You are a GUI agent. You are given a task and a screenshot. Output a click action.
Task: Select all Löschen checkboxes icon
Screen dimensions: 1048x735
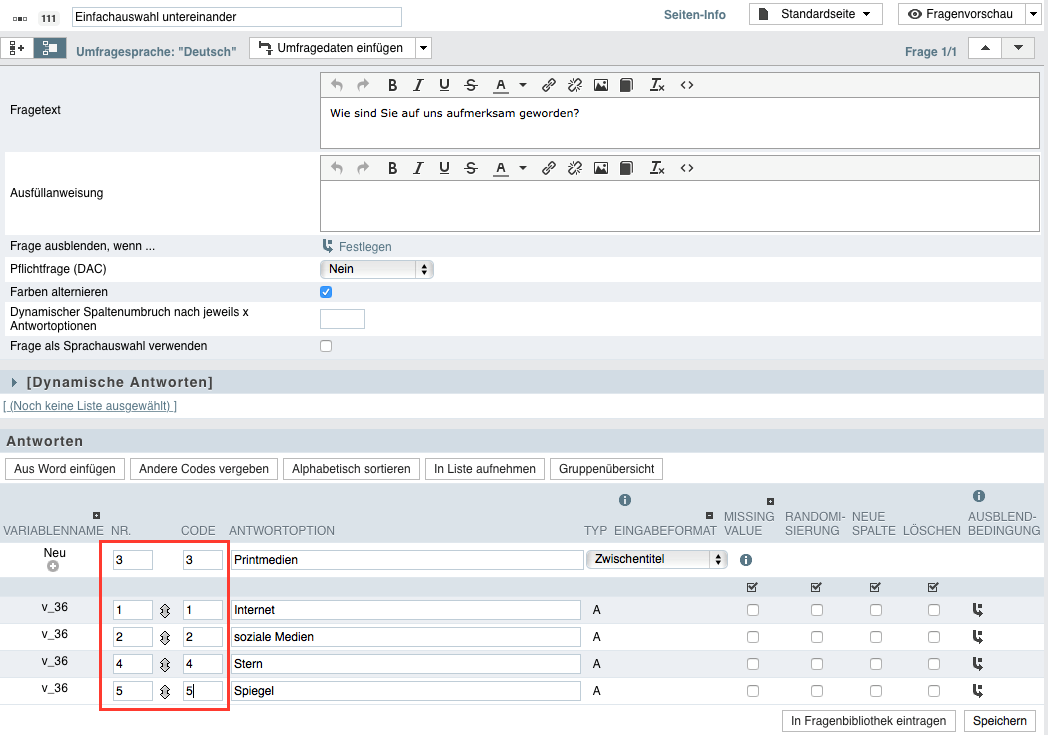tap(934, 587)
